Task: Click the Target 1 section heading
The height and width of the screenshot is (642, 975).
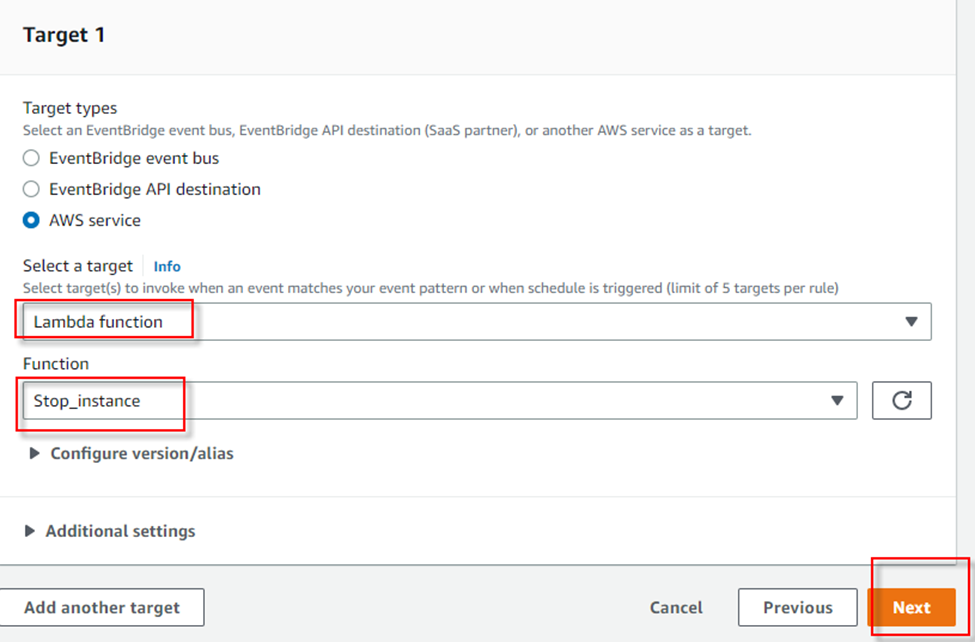Action: pos(64,35)
